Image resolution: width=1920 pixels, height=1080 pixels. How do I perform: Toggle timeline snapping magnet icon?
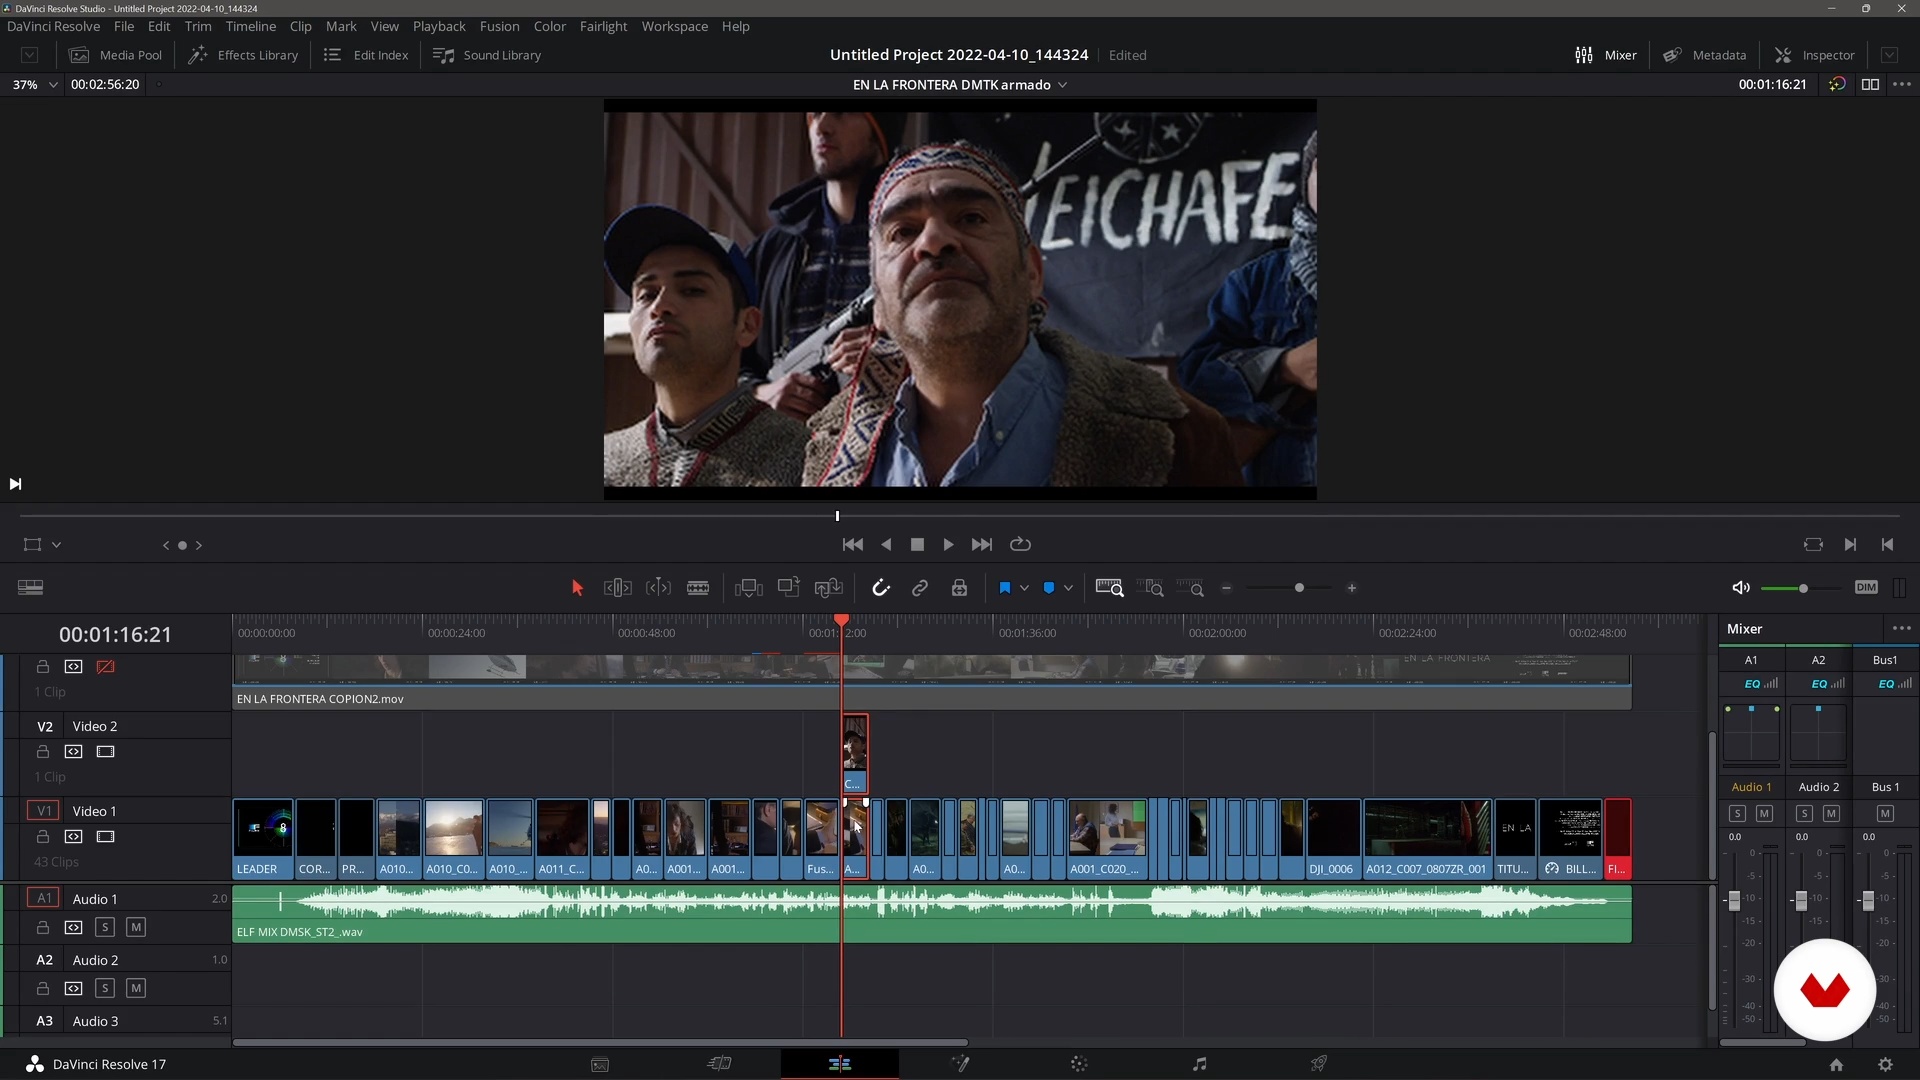point(880,588)
